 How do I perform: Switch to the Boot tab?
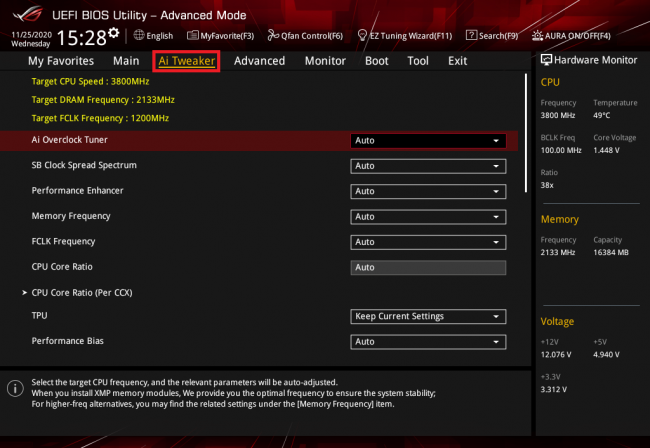click(x=376, y=61)
